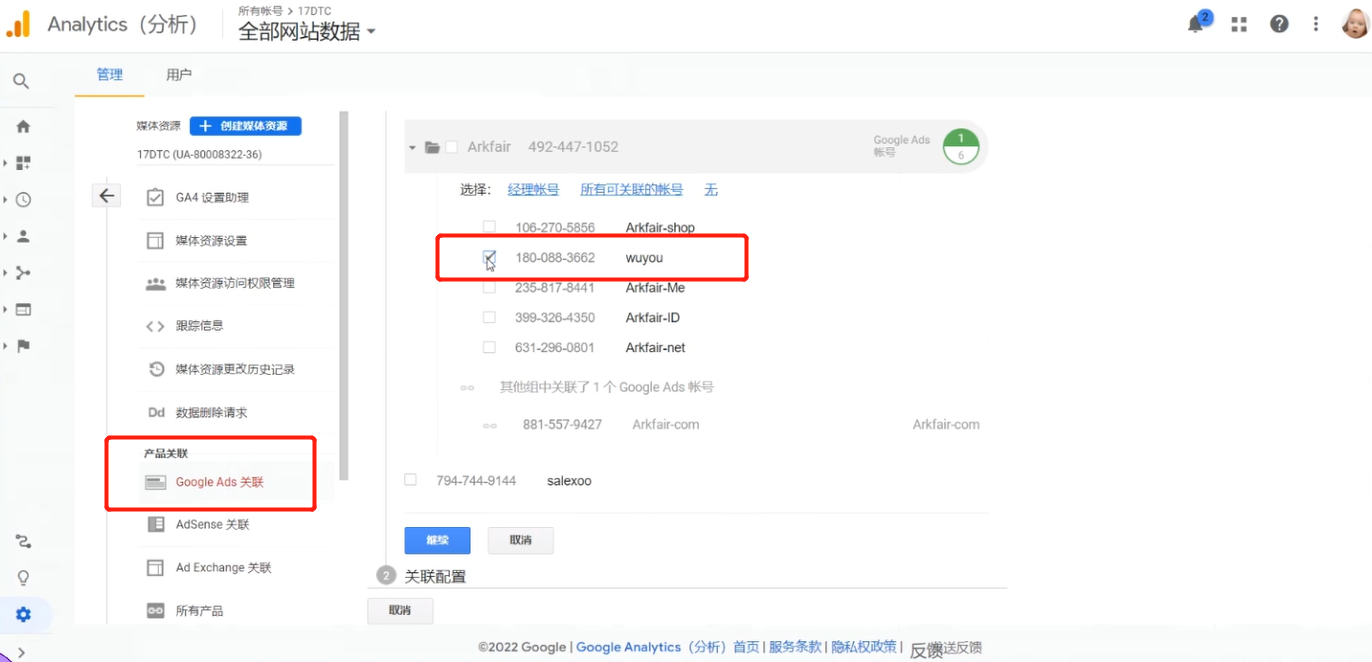Open the search magnifier at top left
1372x662 pixels.
click(22, 81)
